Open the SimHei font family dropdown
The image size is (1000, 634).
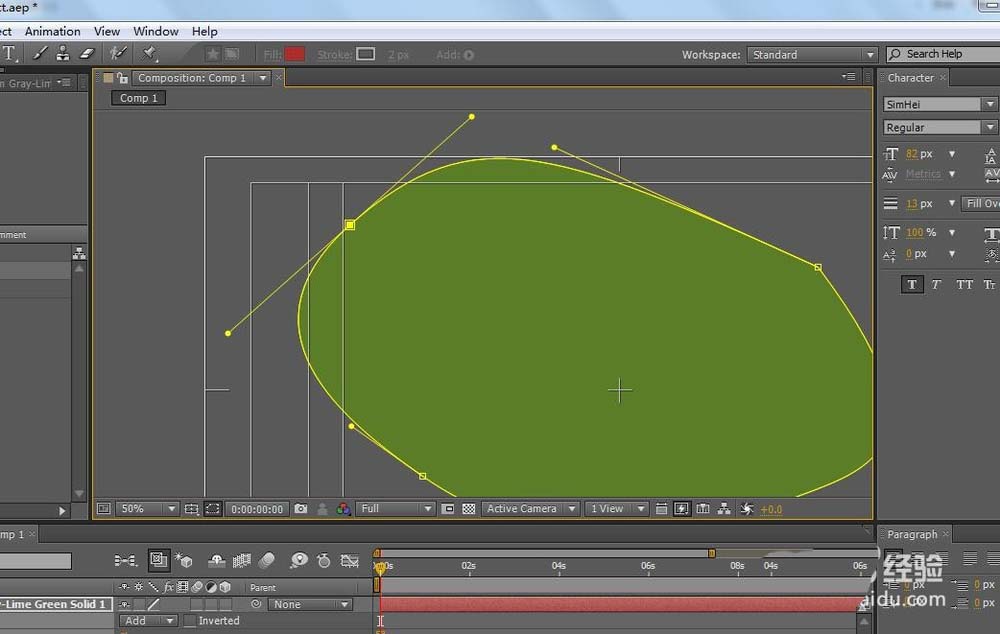(x=939, y=105)
